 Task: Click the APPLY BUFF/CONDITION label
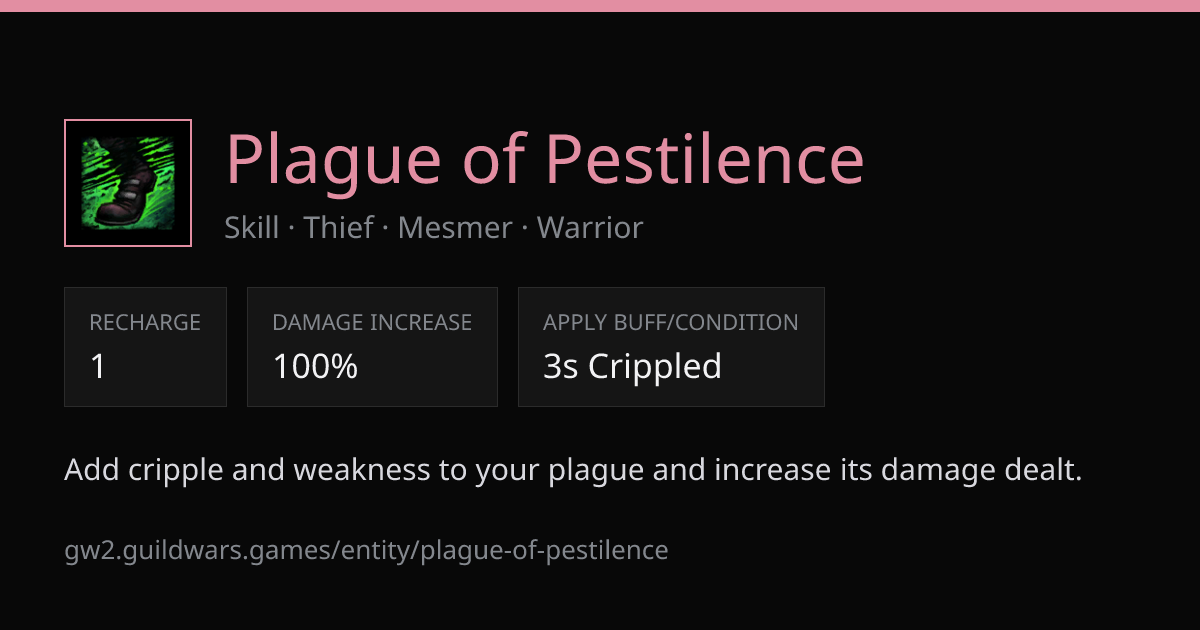671,323
